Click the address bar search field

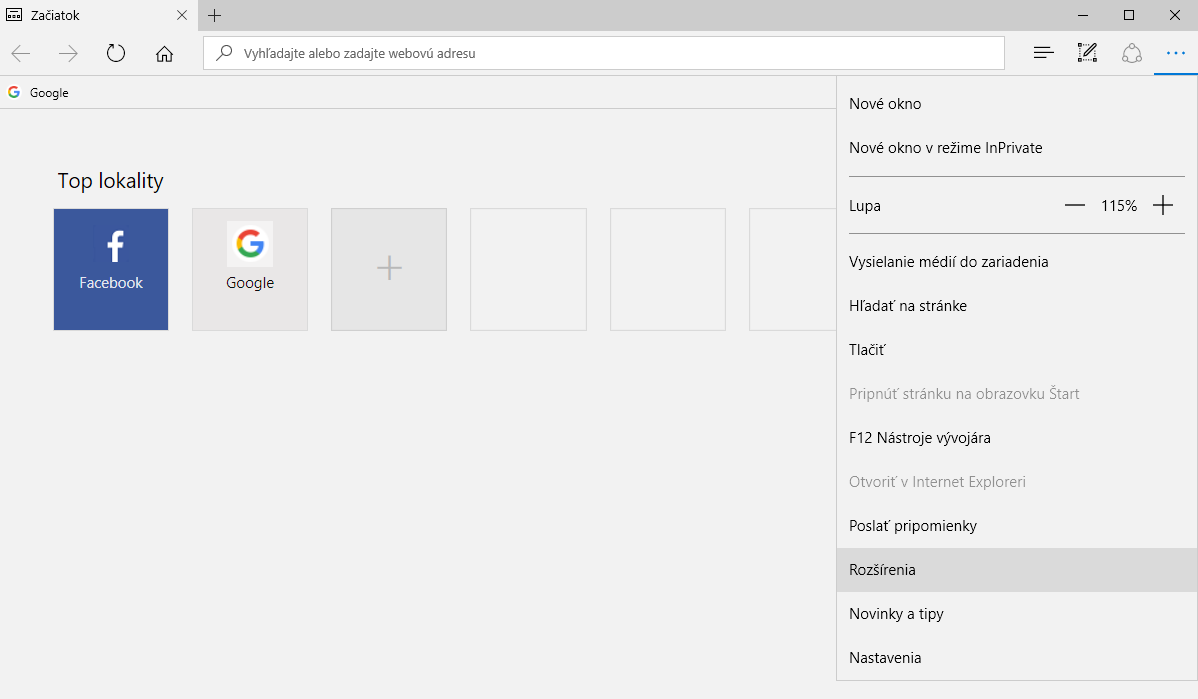[604, 53]
